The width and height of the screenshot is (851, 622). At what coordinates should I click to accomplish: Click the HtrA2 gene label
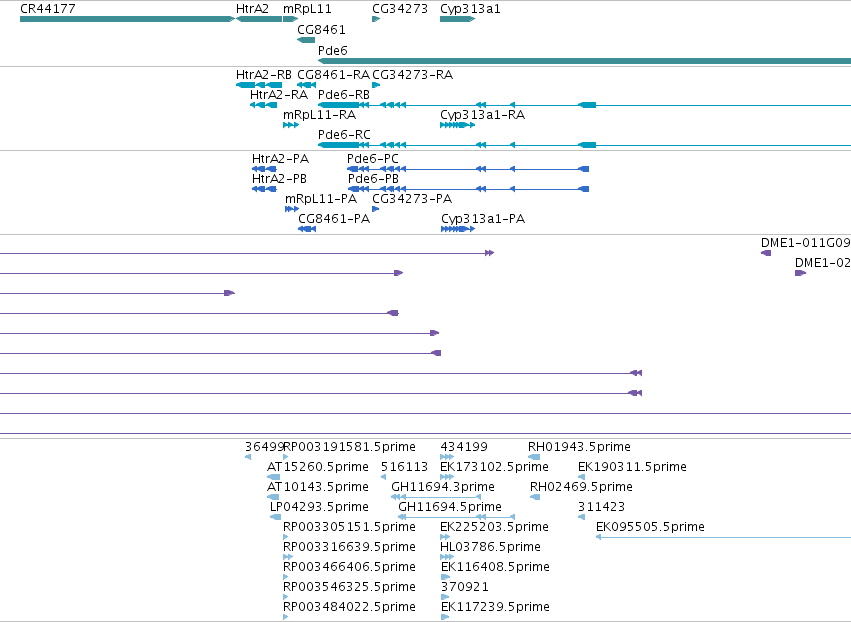pyautogui.click(x=252, y=9)
